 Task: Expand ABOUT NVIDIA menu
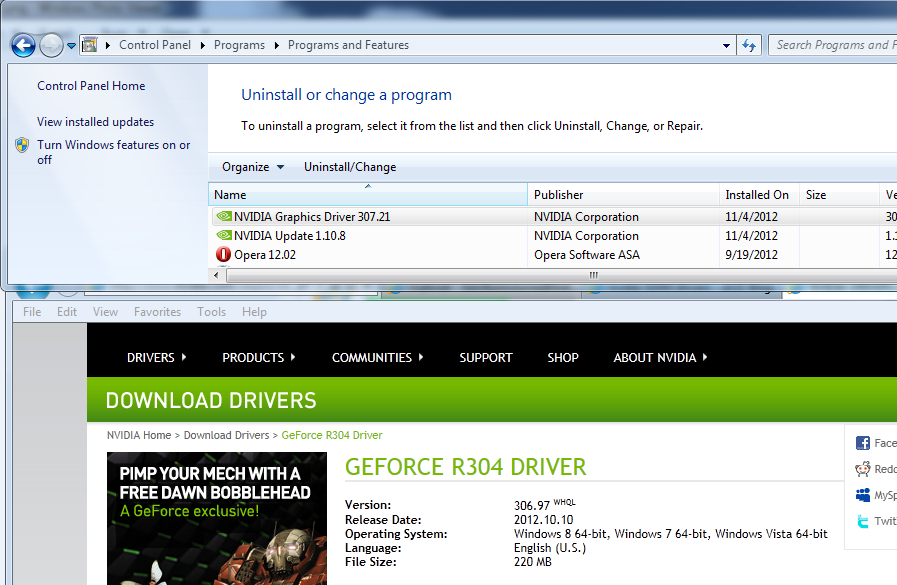pos(660,357)
